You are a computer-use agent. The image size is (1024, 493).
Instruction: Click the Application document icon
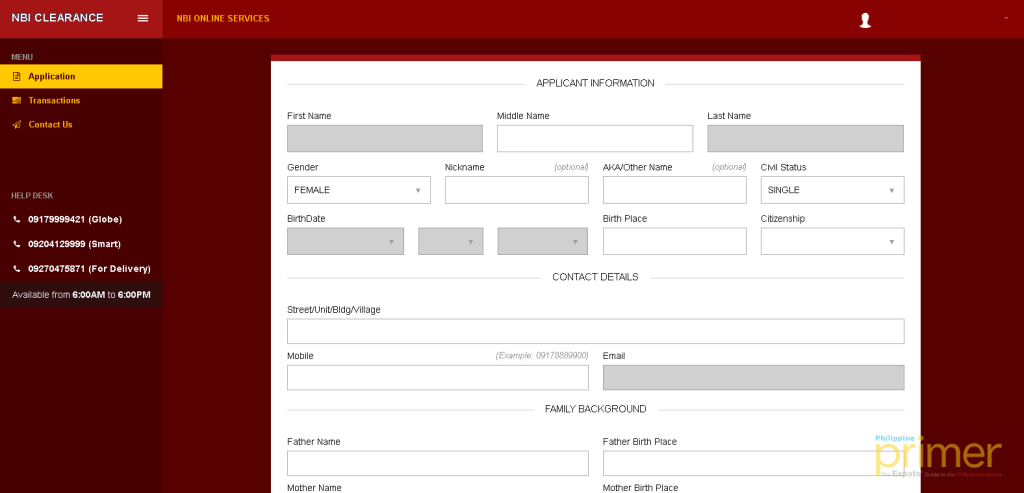pos(17,76)
